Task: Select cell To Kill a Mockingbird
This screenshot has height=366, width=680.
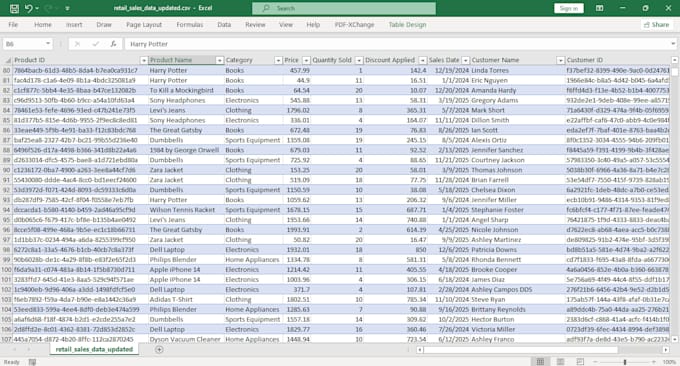Action: point(185,90)
